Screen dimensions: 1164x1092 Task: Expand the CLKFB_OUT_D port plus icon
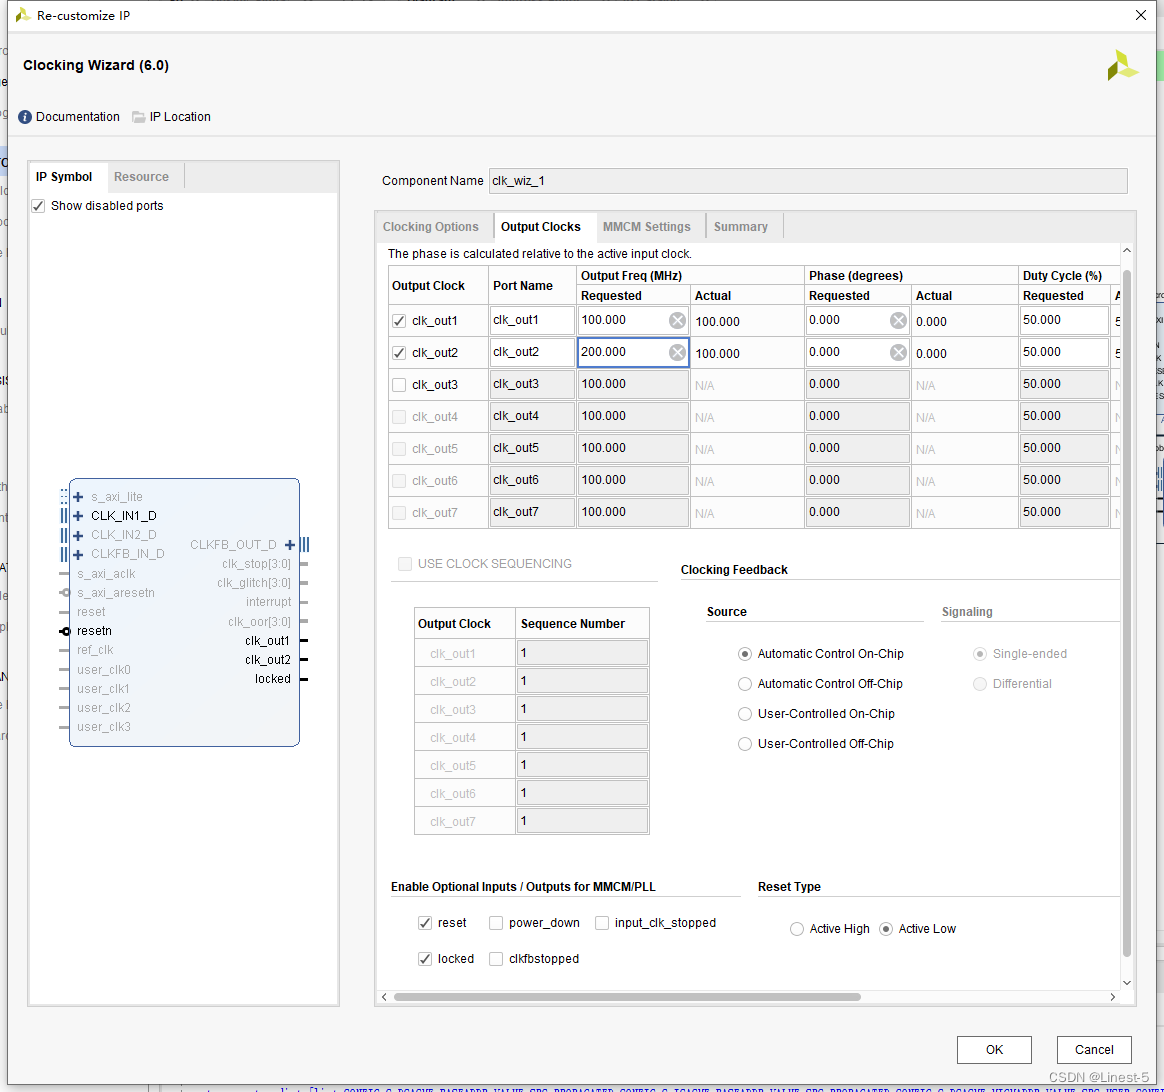coord(290,545)
